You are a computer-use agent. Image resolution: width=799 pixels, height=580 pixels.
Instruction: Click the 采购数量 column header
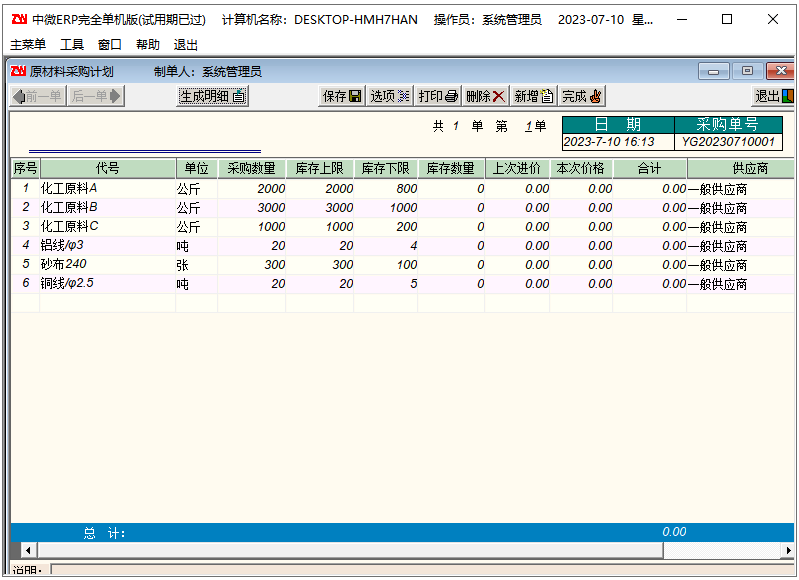point(252,168)
